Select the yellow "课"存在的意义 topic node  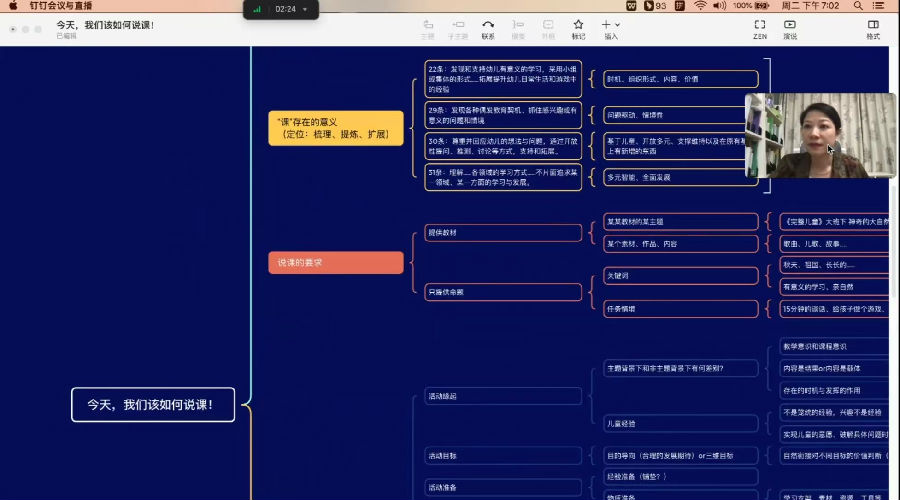[336, 128]
